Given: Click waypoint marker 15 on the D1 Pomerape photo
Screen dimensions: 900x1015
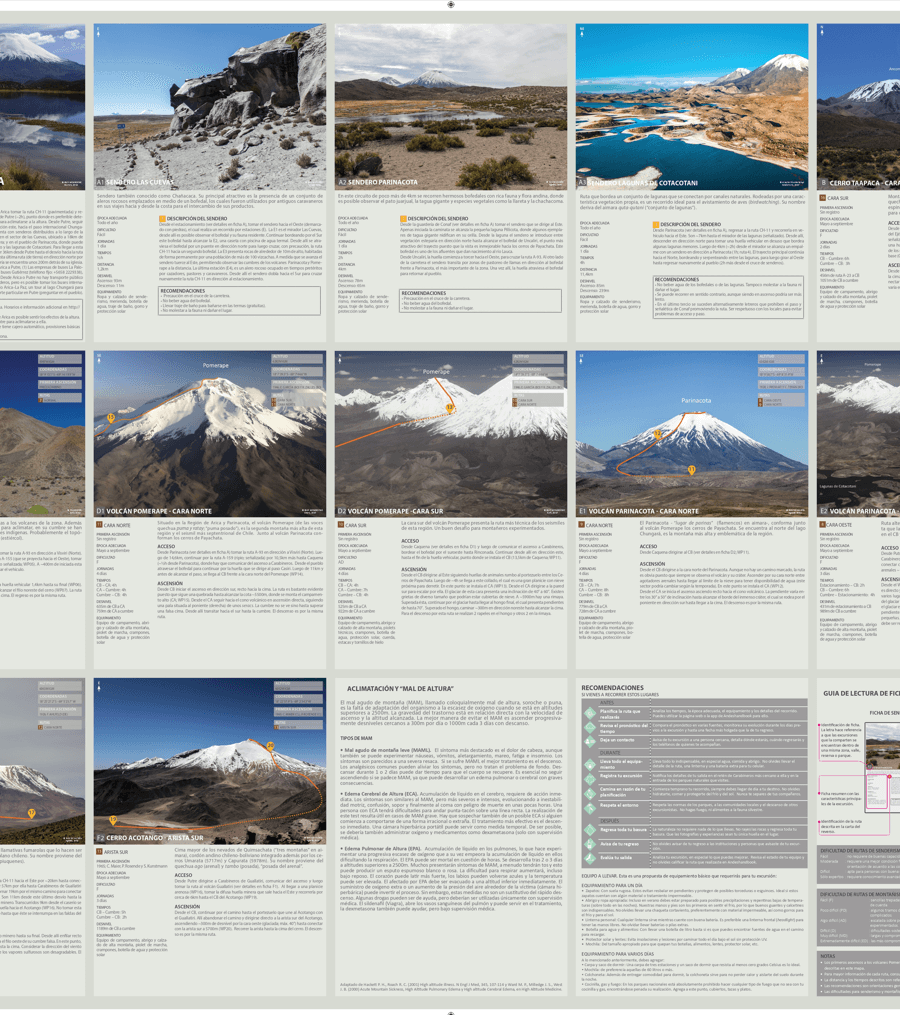Looking at the screenshot, I should (x=111, y=419).
